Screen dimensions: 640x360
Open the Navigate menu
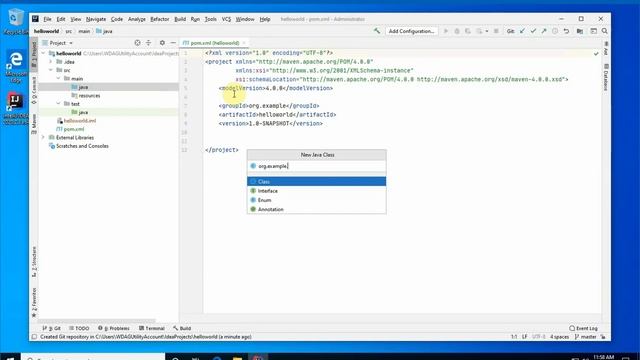96,19
